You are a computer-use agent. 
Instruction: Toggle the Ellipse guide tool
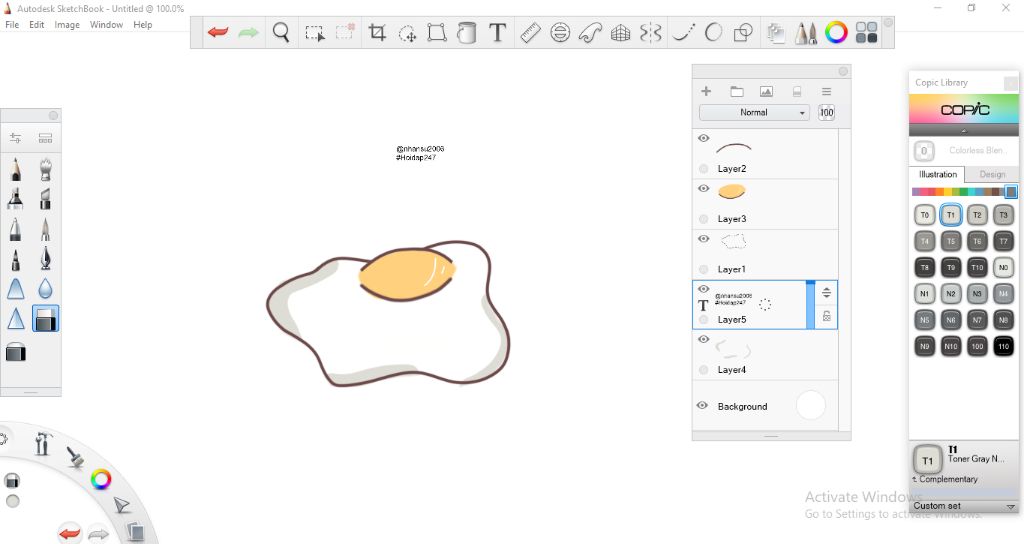(560, 32)
